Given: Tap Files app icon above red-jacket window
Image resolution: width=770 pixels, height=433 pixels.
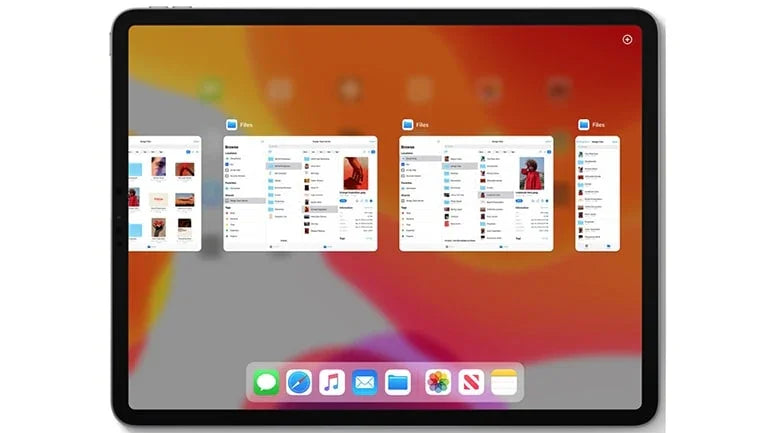Looking at the screenshot, I should 408,125.
